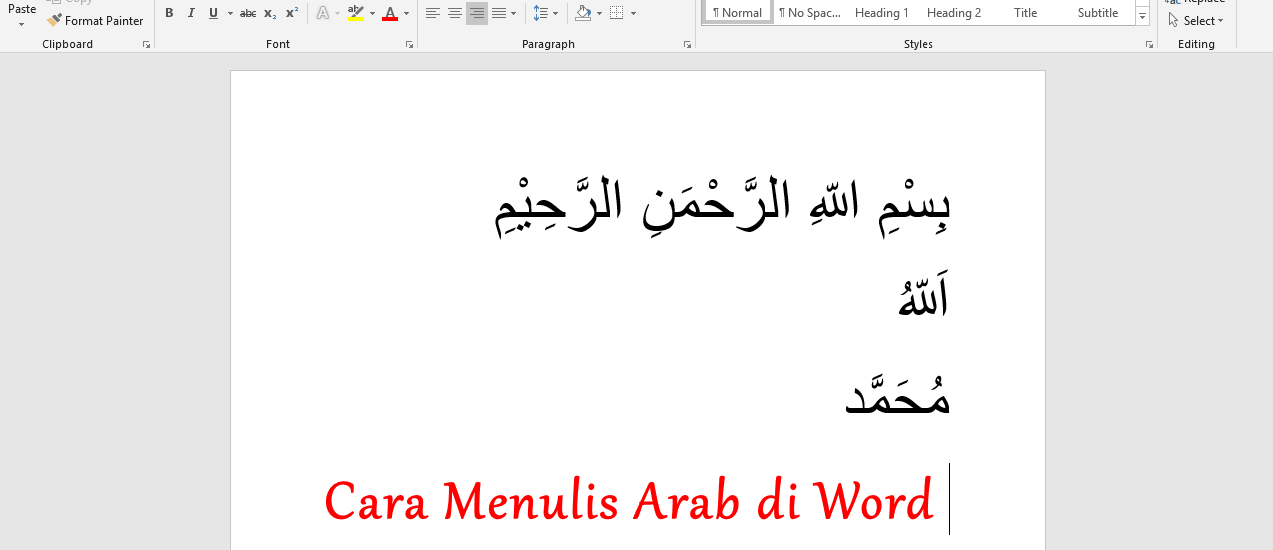Apply Heading 1 style
This screenshot has width=1273, height=550.
pyautogui.click(x=882, y=12)
